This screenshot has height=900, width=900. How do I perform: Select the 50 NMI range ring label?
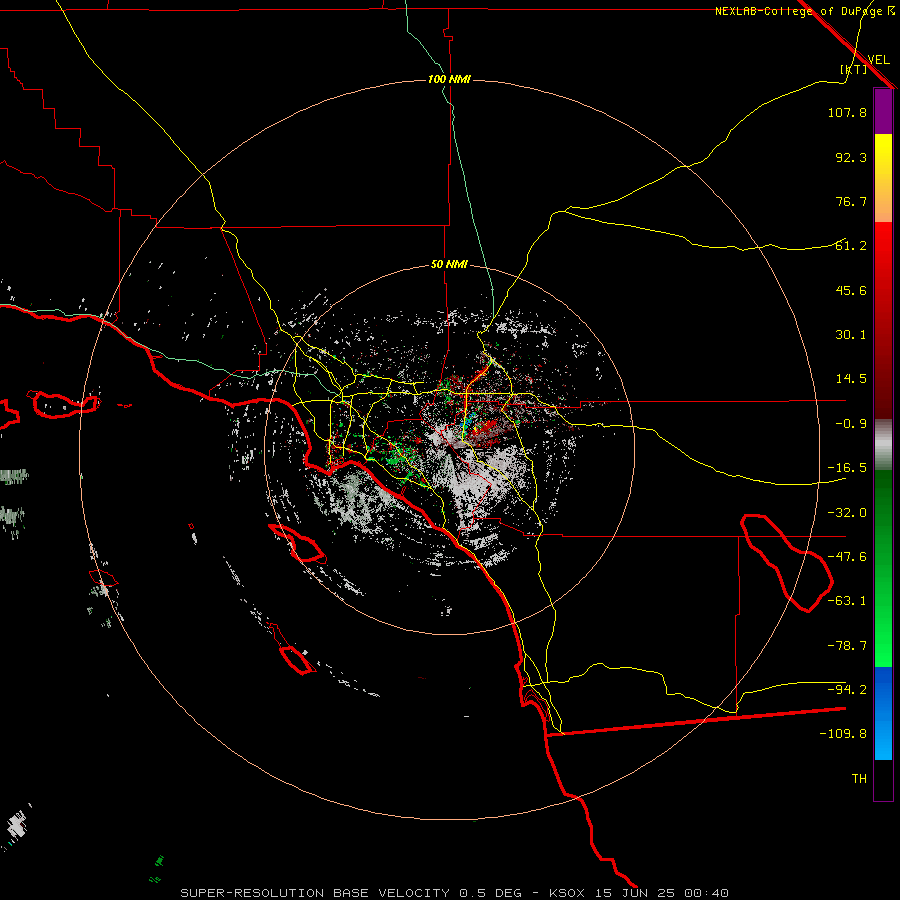click(449, 265)
